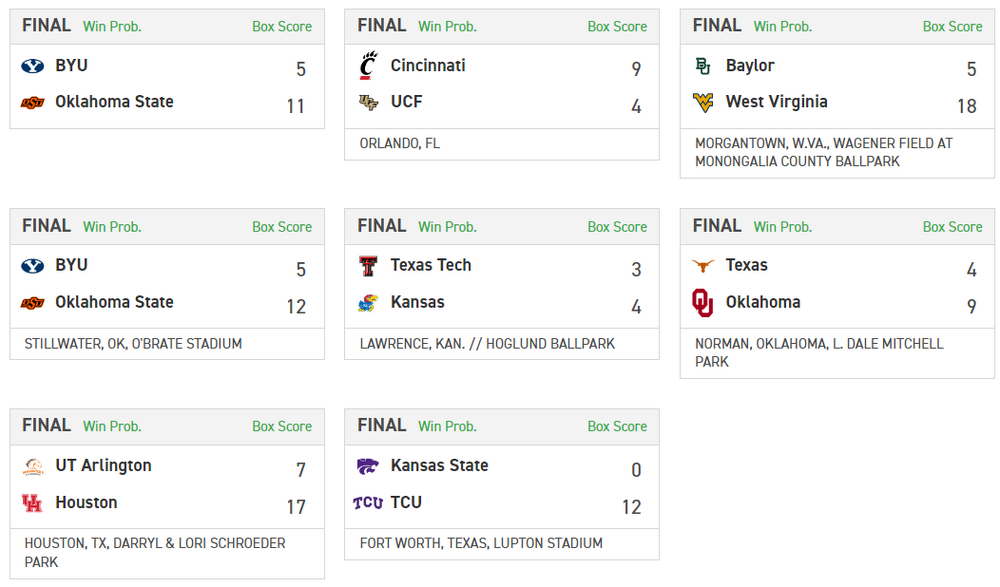Click the UCF Knights logo
This screenshot has width=1000, height=587.
tap(368, 102)
